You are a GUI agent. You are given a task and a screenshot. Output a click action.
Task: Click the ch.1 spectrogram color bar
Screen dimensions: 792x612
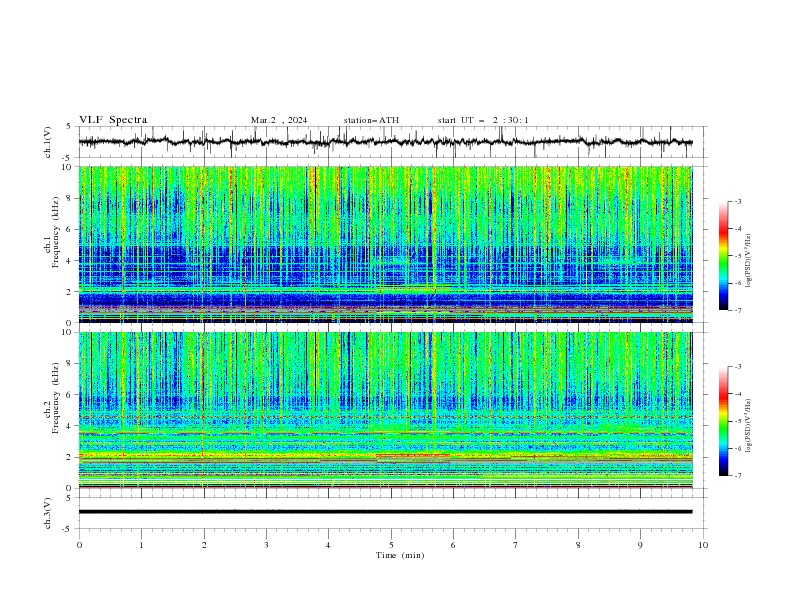723,256
